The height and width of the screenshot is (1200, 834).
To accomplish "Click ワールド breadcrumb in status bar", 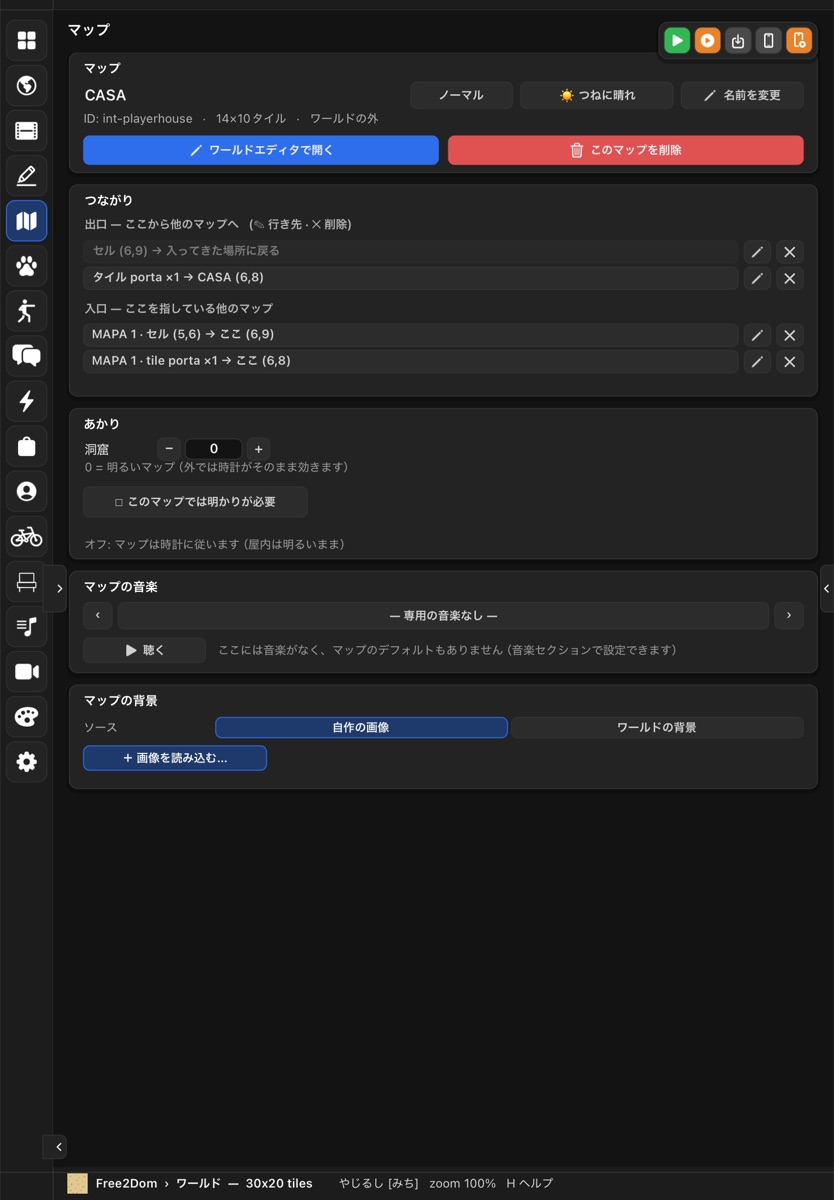I will pos(198,1184).
